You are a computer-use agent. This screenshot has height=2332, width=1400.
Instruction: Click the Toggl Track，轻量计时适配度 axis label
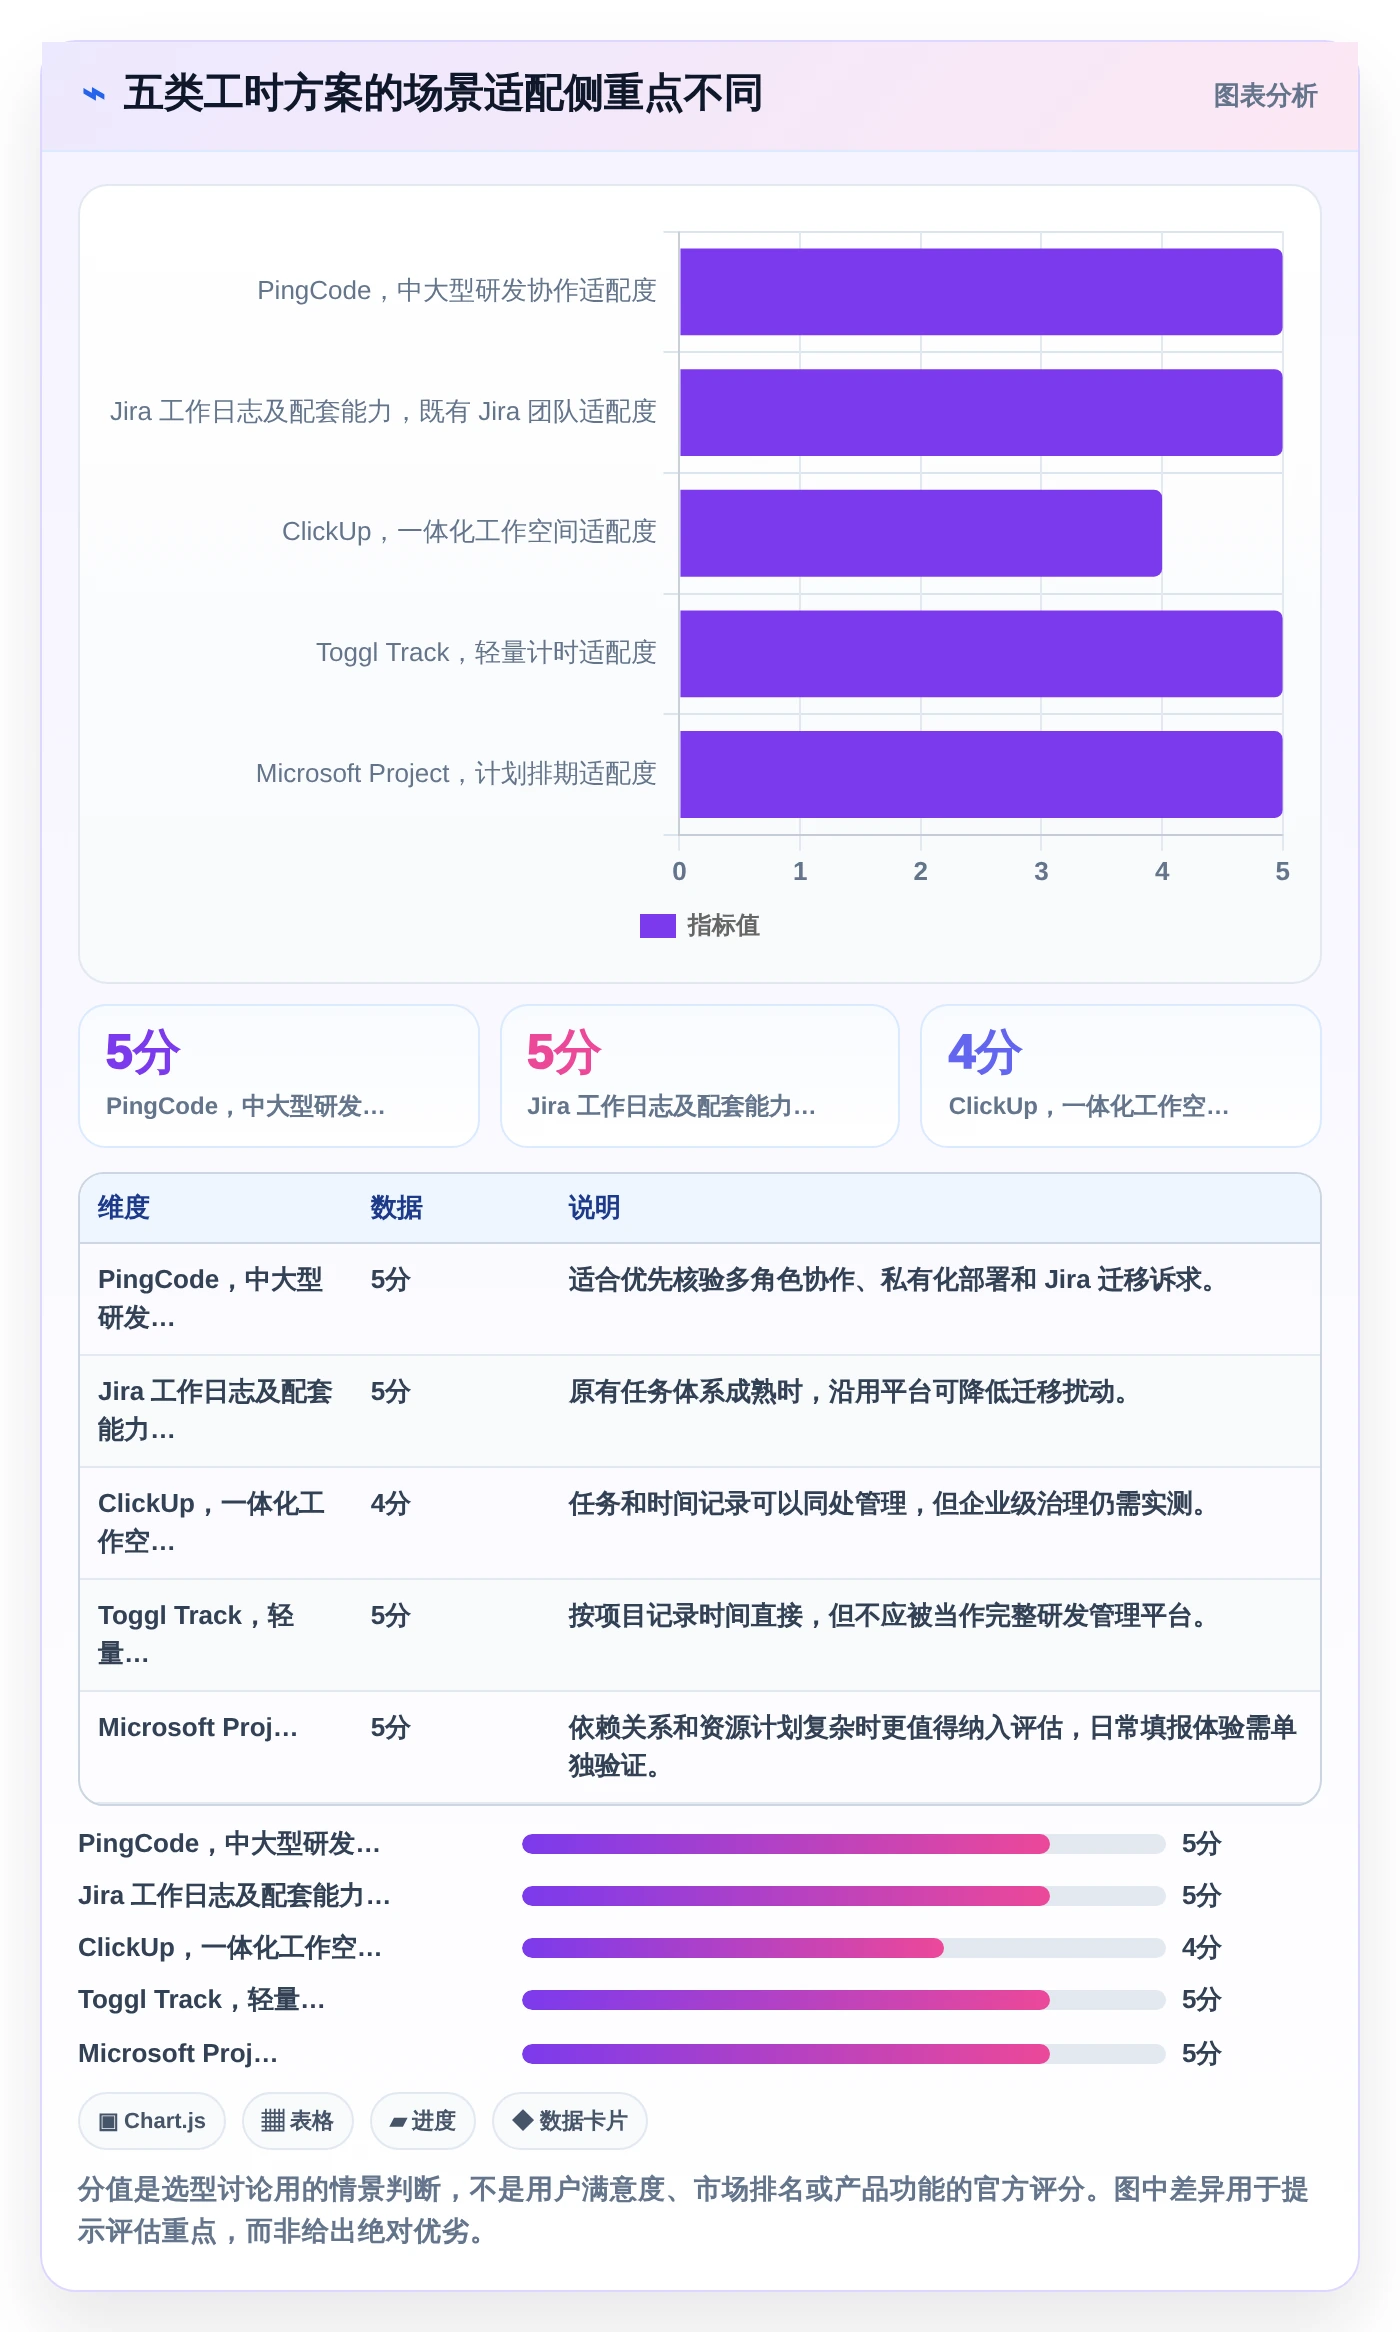[x=486, y=653]
